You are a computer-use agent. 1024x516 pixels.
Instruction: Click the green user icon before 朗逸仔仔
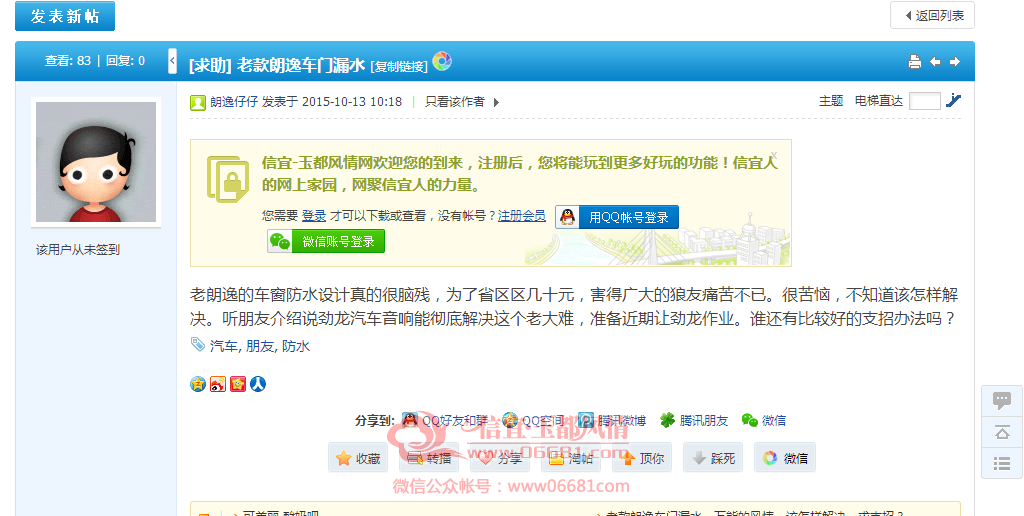198,103
